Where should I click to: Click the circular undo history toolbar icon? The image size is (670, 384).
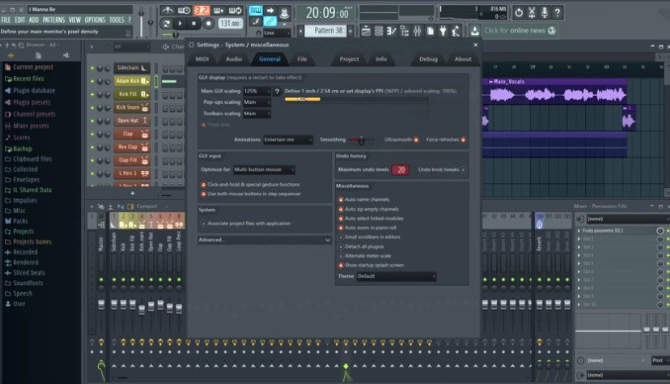[519, 12]
